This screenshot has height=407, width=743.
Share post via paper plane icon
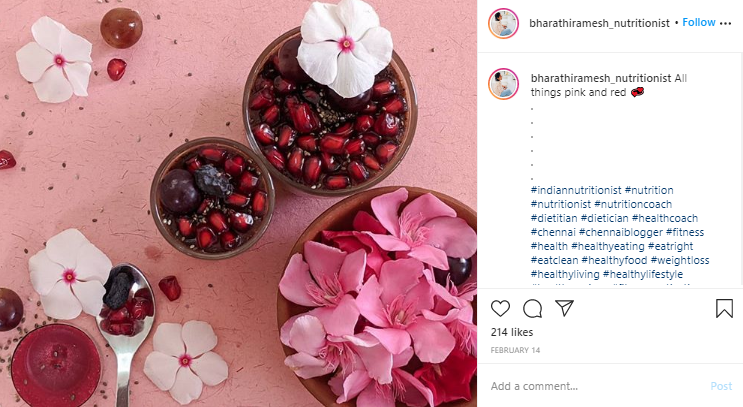click(564, 308)
